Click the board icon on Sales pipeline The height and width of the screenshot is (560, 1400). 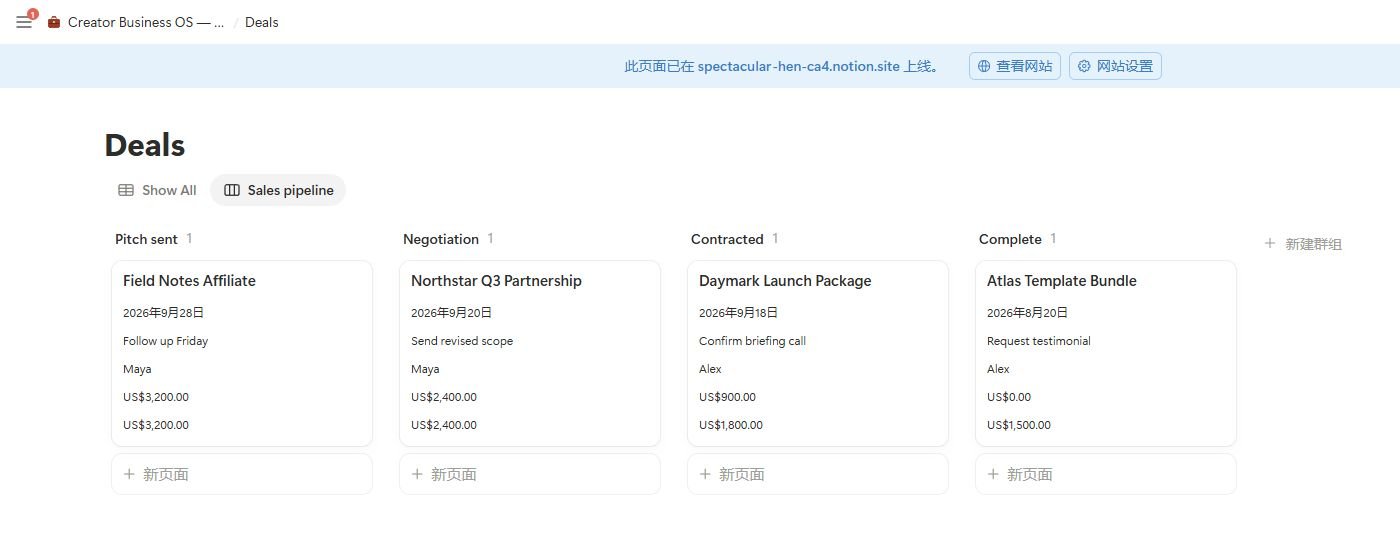click(x=232, y=190)
